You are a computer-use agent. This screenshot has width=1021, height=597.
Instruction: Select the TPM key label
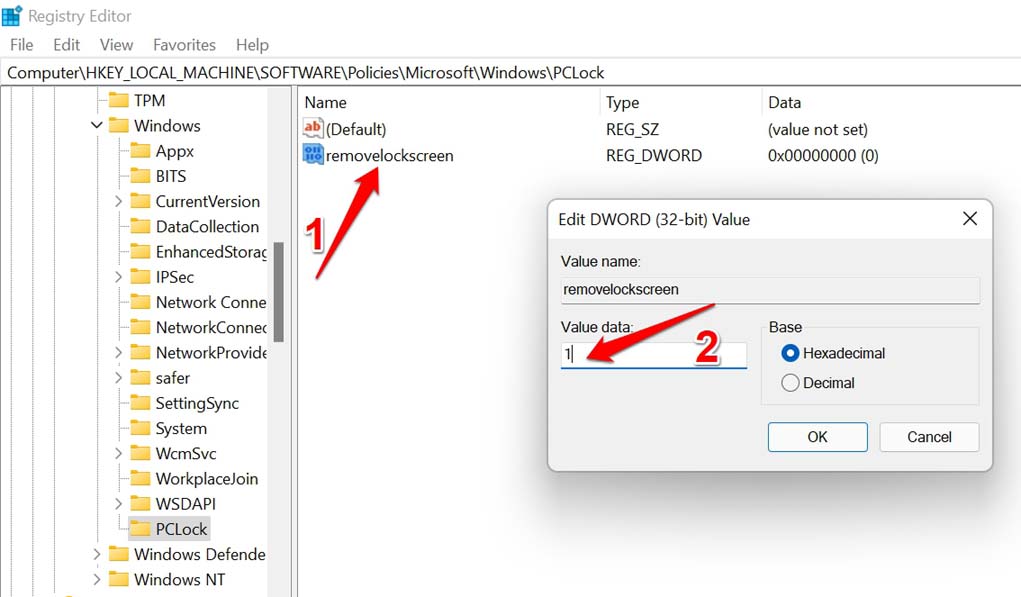[x=150, y=100]
